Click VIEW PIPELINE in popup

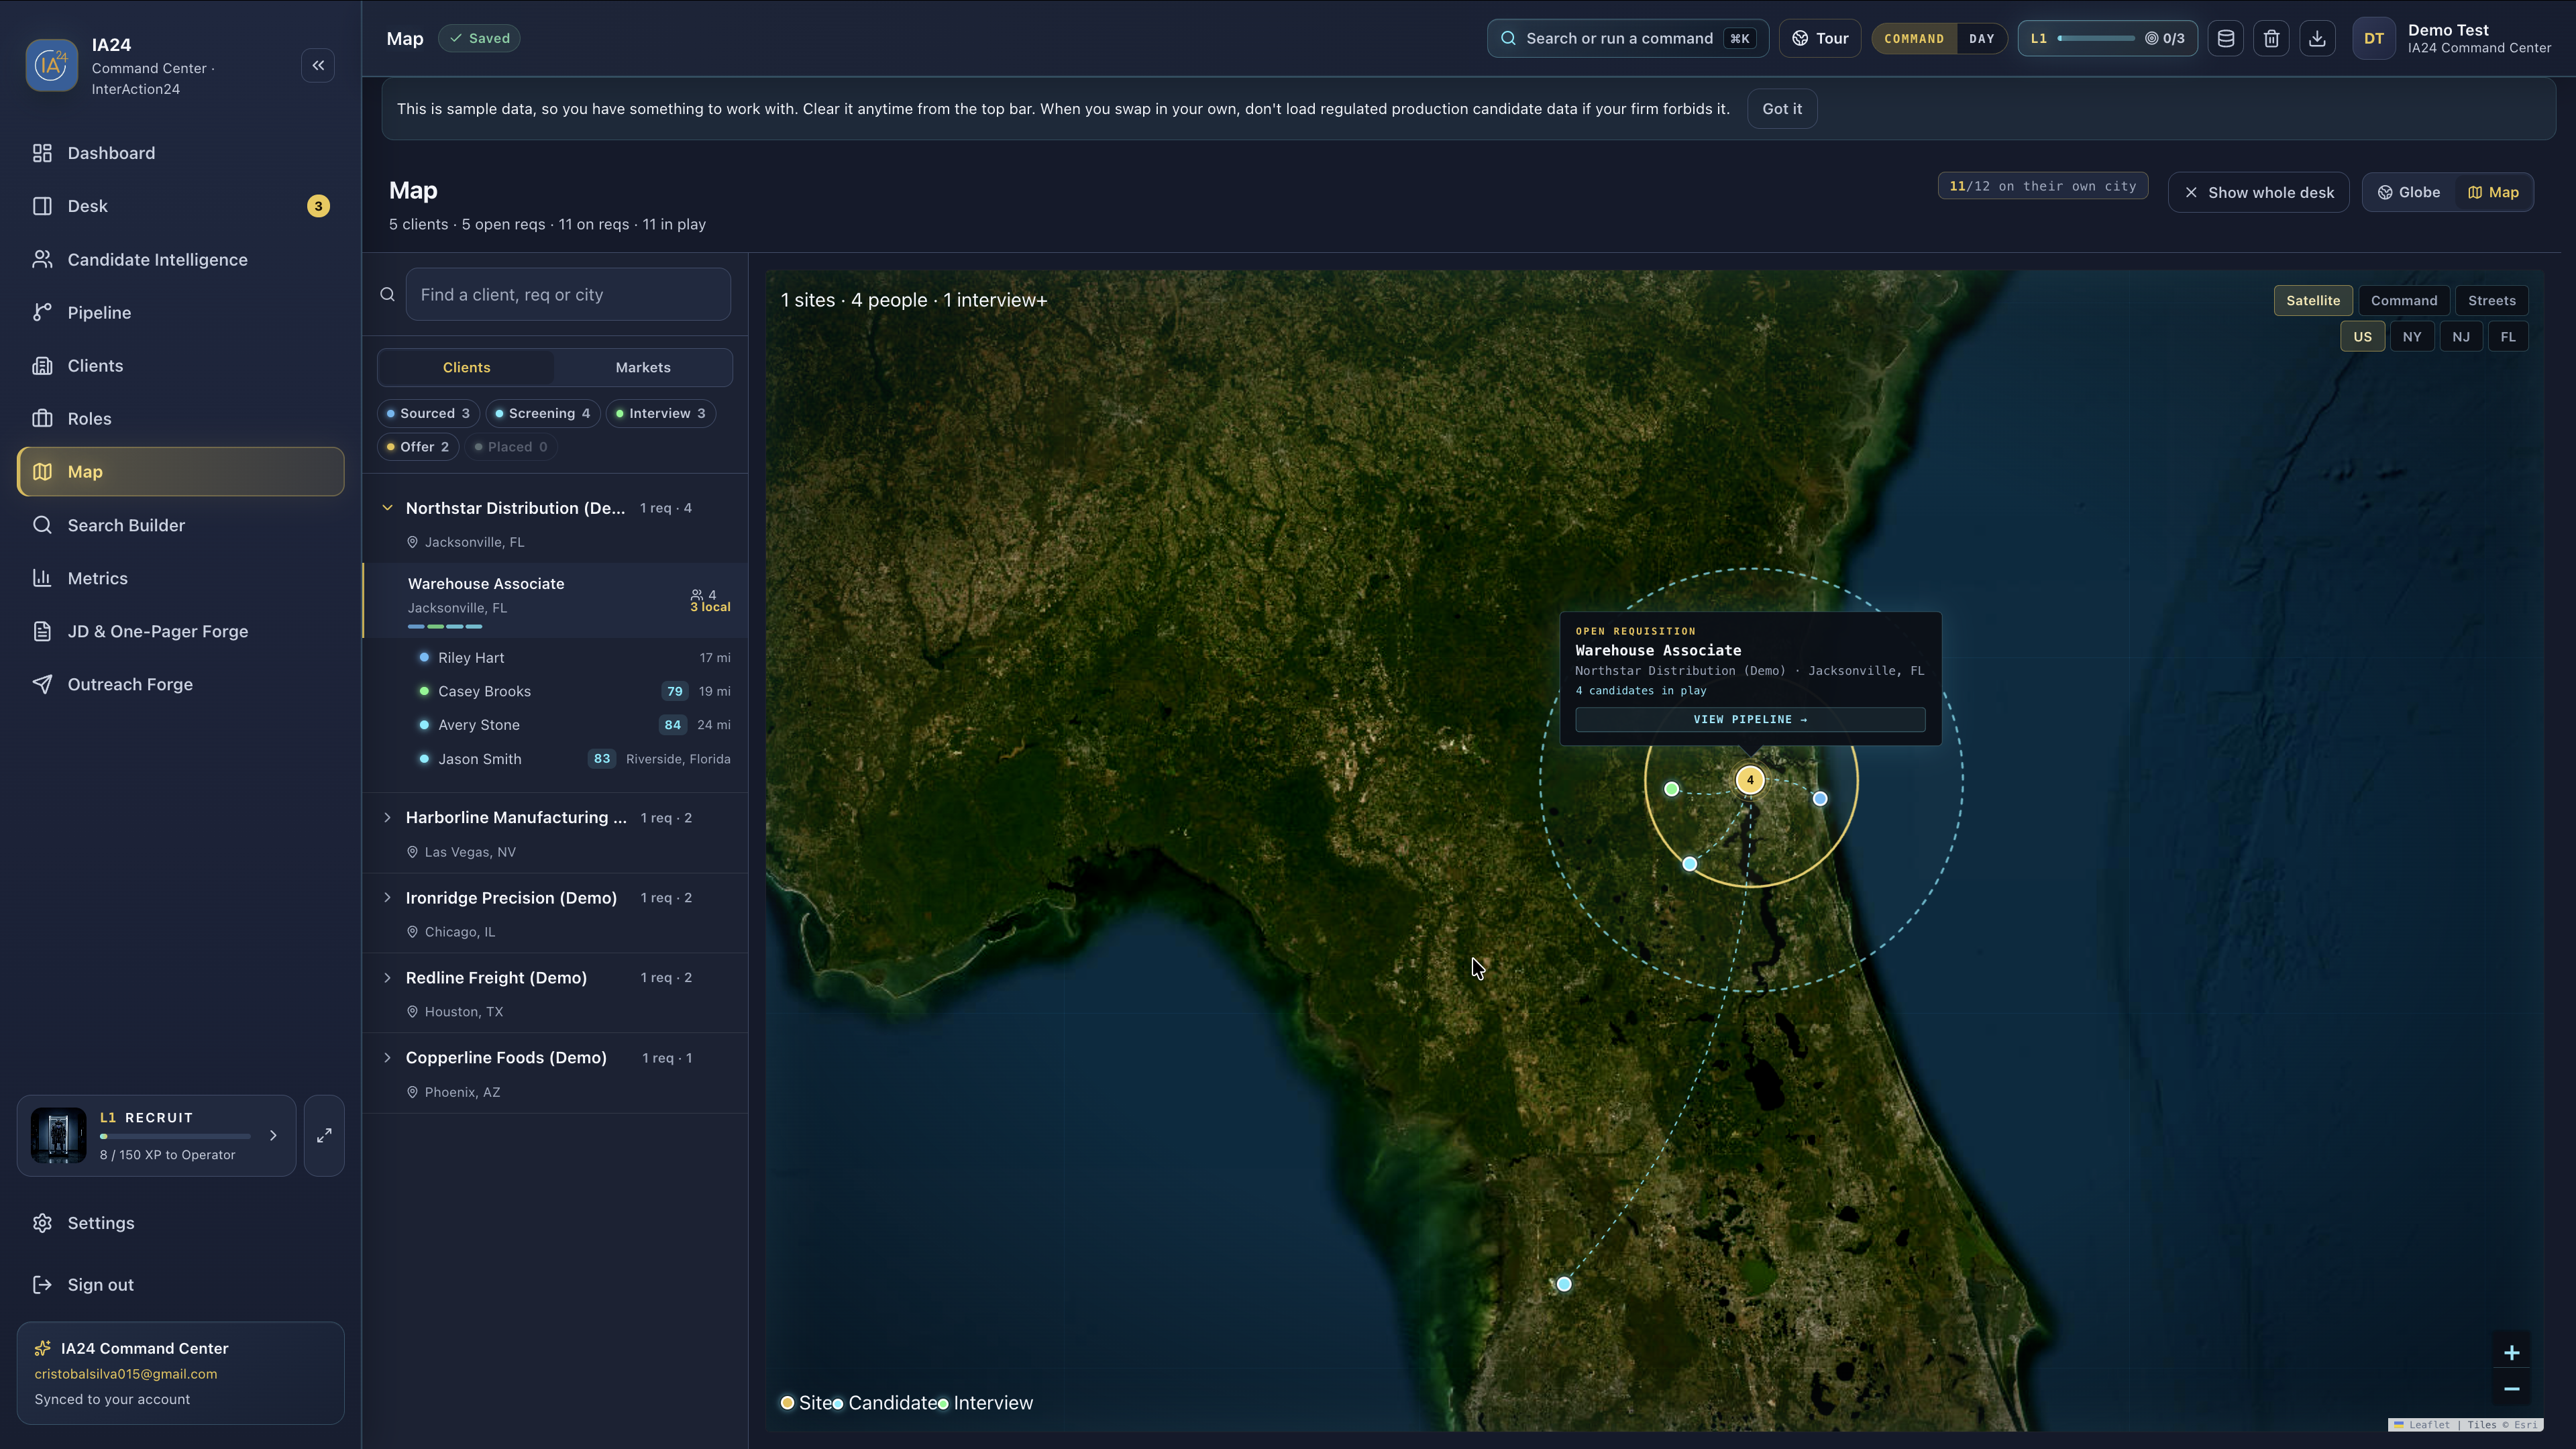click(1750, 719)
